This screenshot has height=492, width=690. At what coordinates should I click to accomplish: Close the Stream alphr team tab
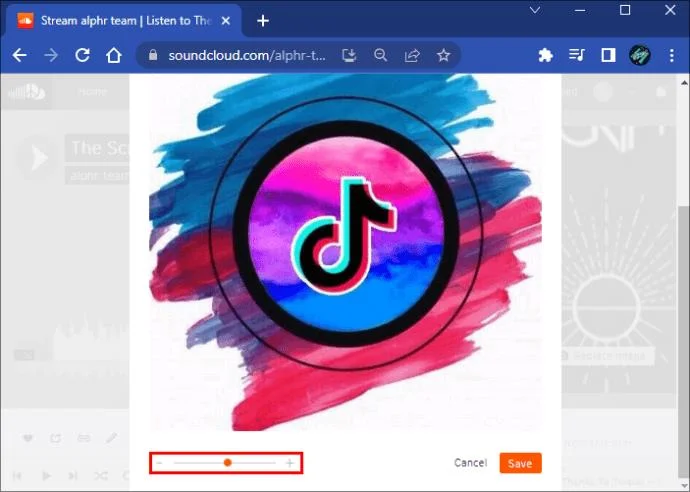(x=226, y=21)
